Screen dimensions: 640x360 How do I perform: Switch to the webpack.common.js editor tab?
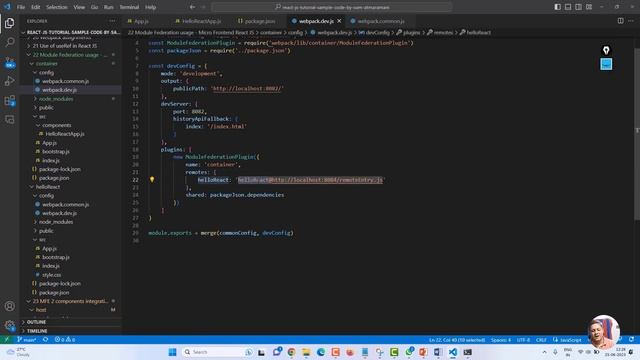click(x=381, y=21)
